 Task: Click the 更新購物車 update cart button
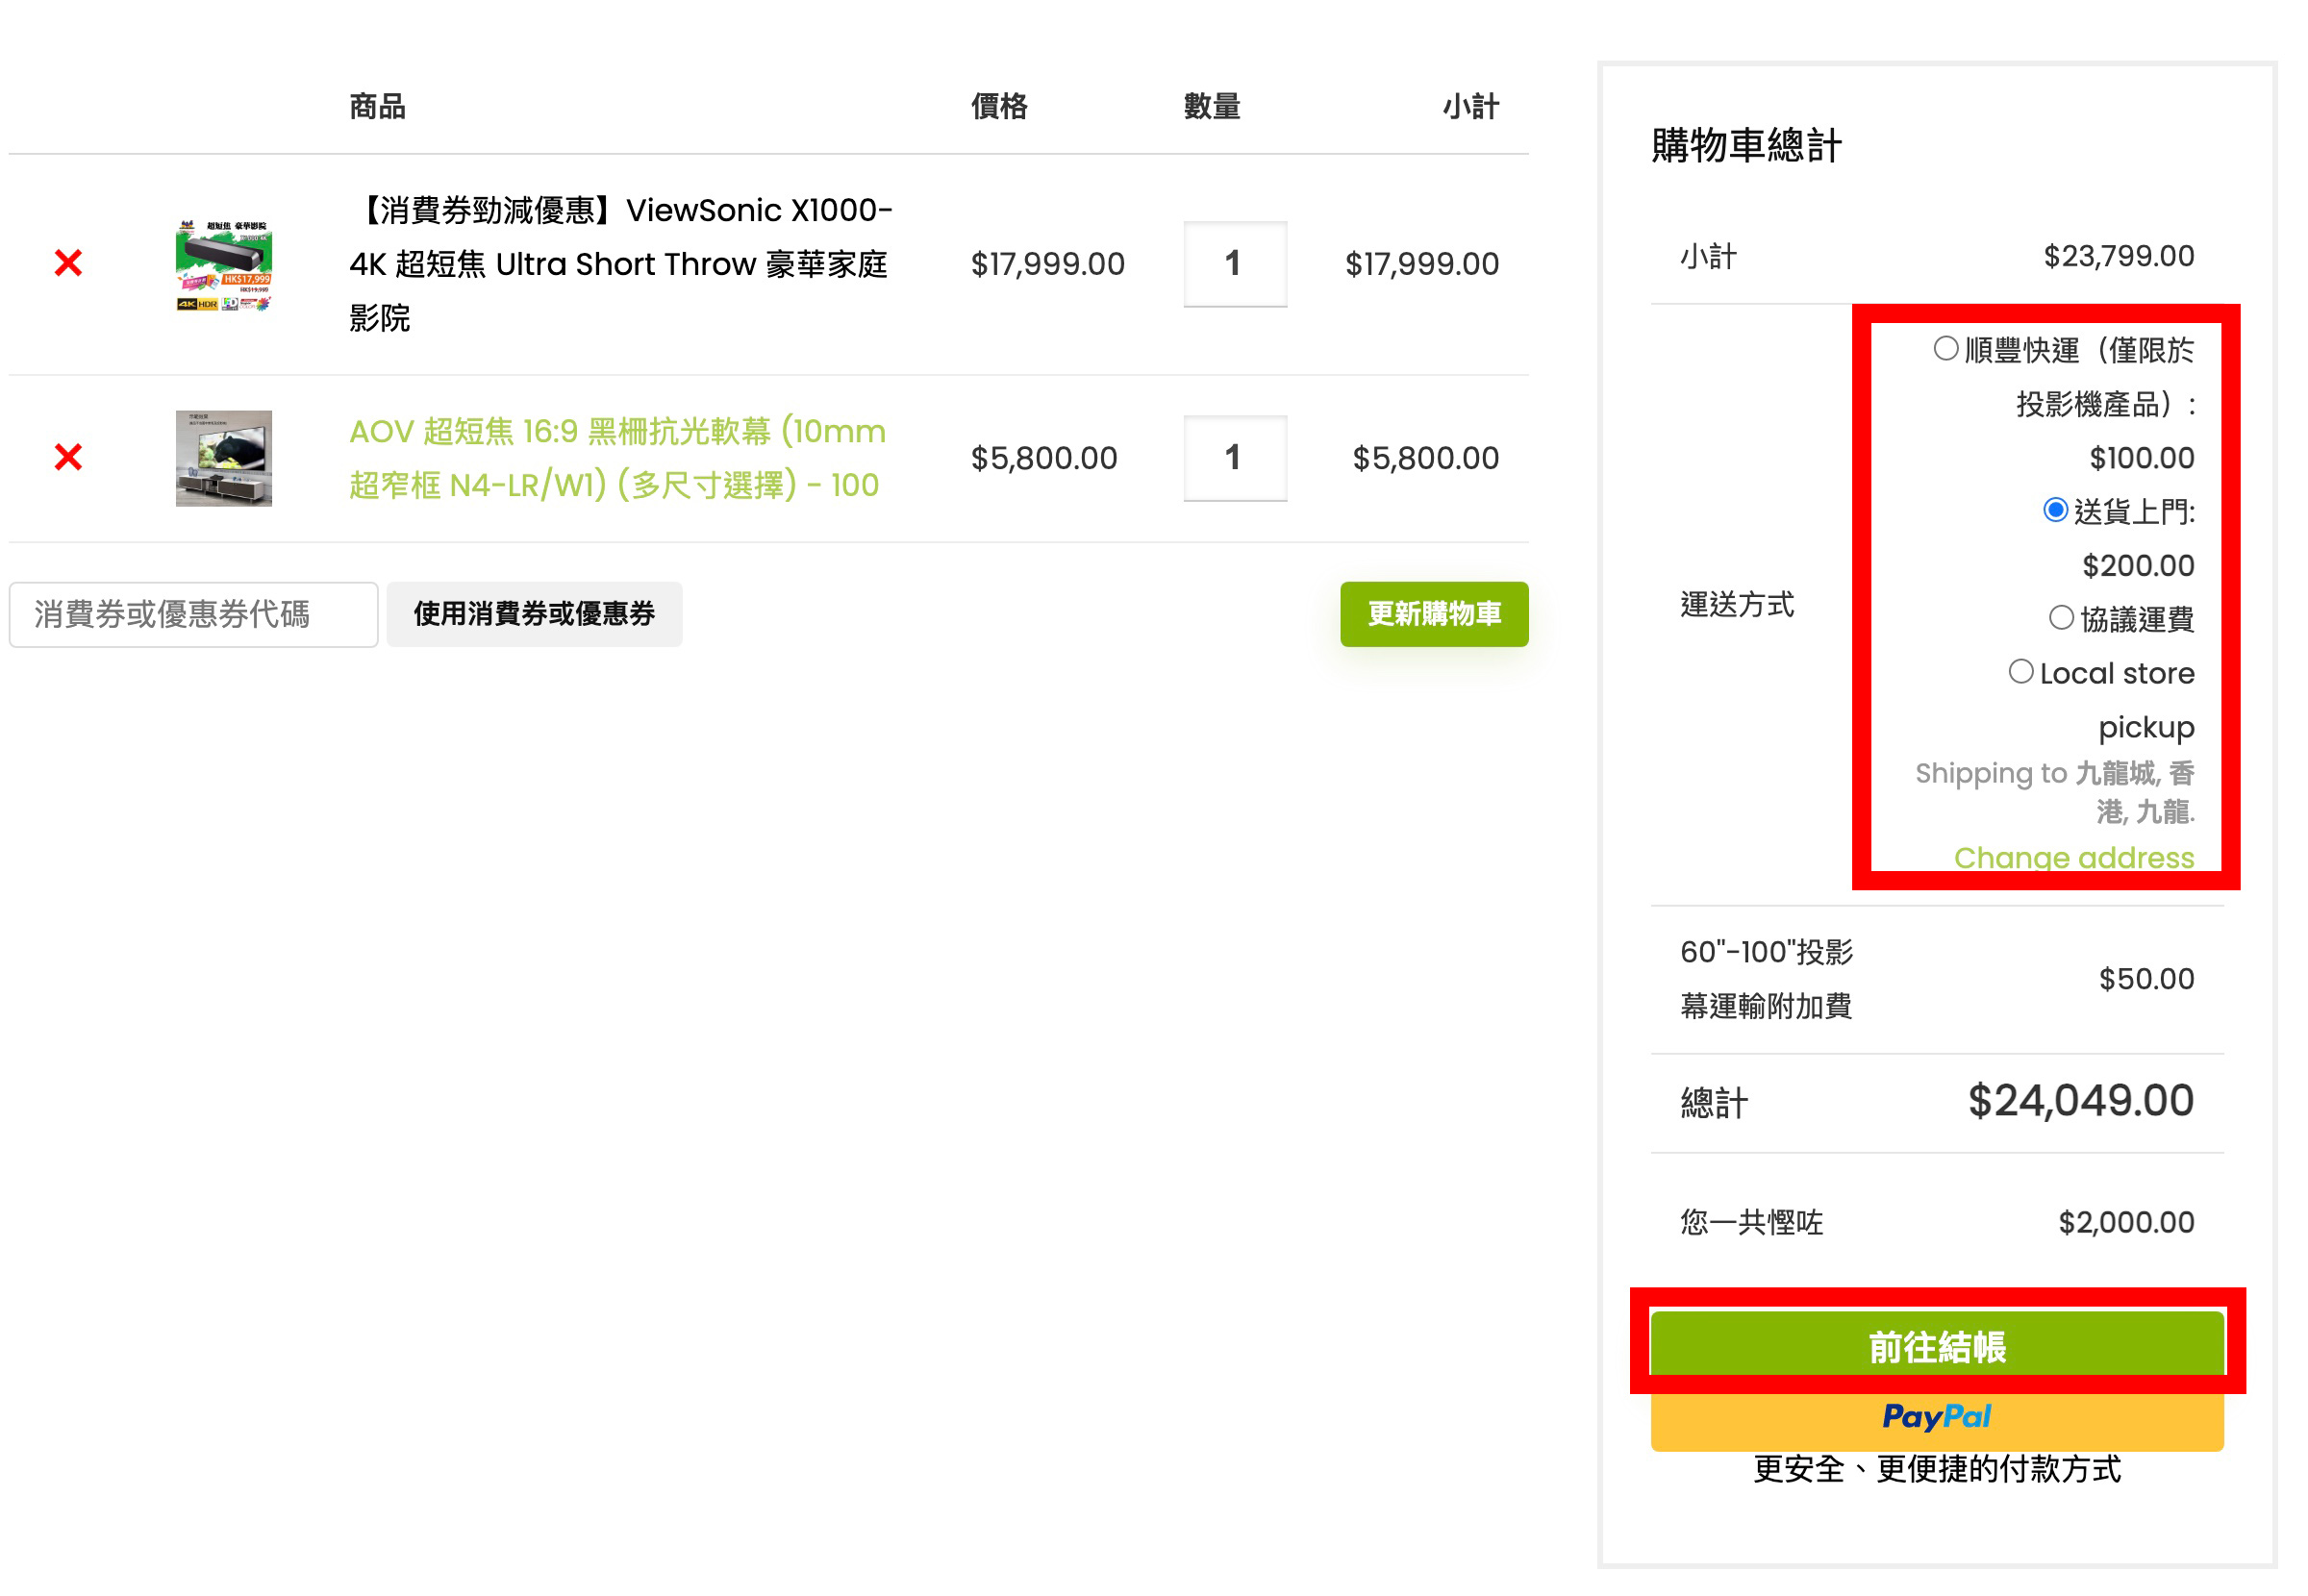click(1434, 614)
